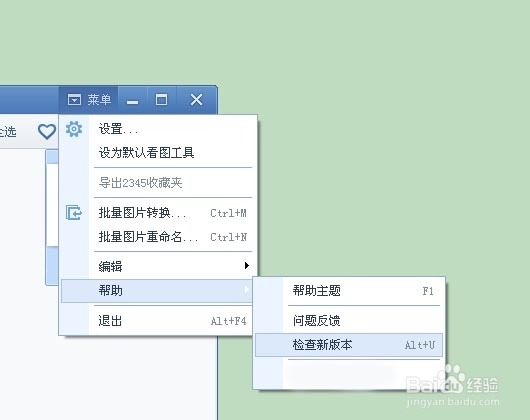Open 设置... from the menu
530x420 pixels.
(157, 129)
